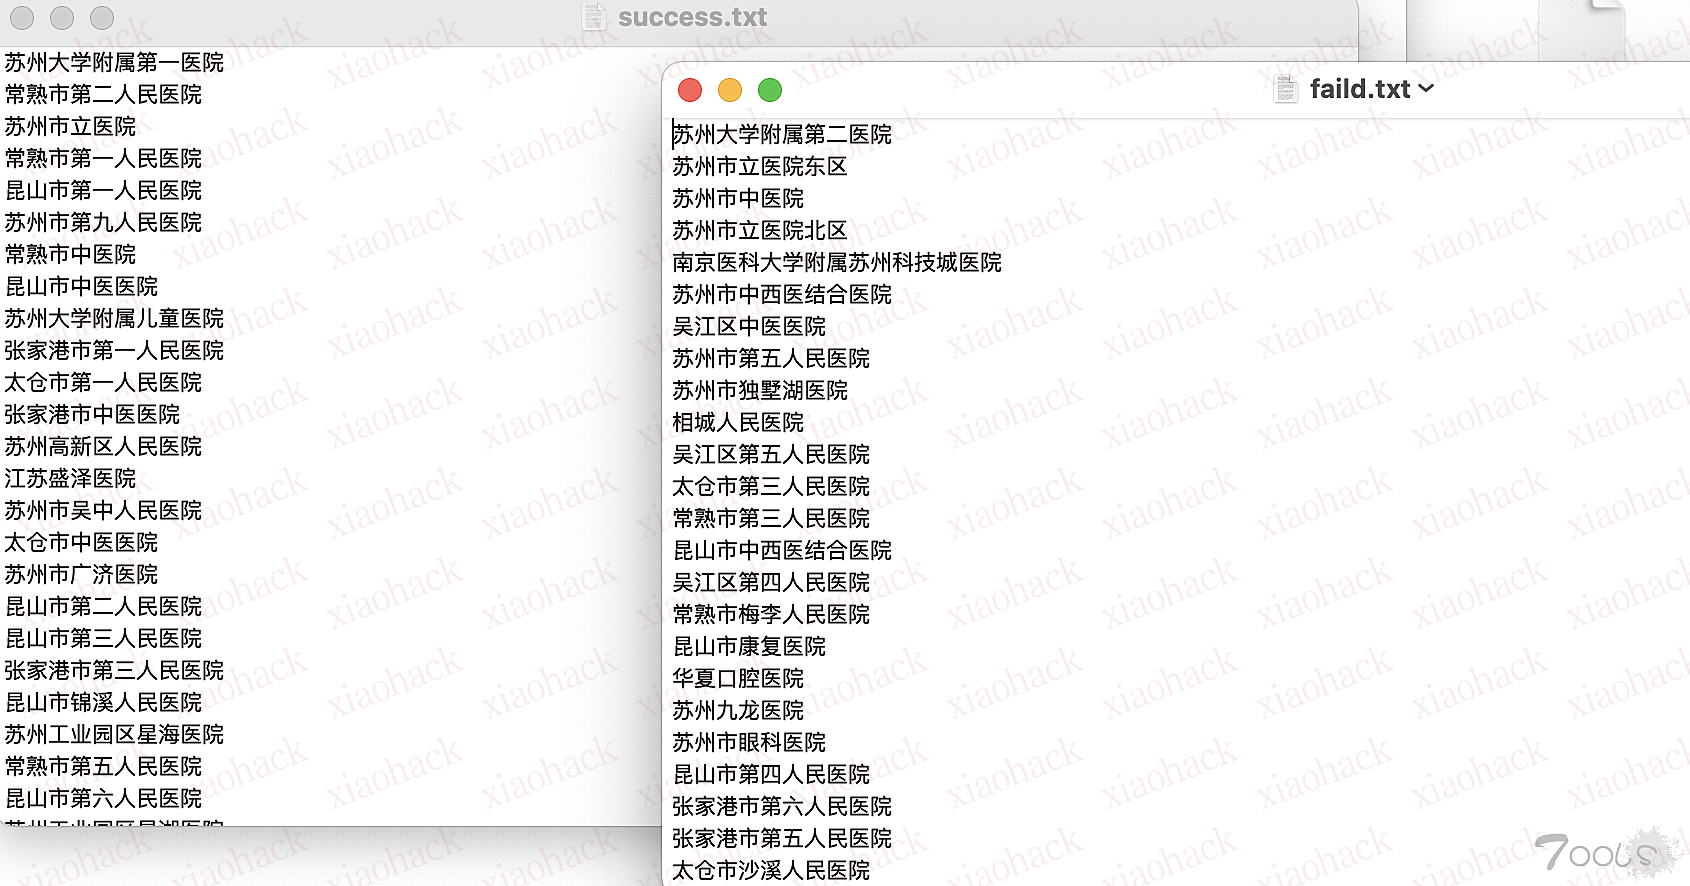1690x886 pixels.
Task: Click line 苏州市第五人民医院 in faild.txt
Action: point(771,358)
